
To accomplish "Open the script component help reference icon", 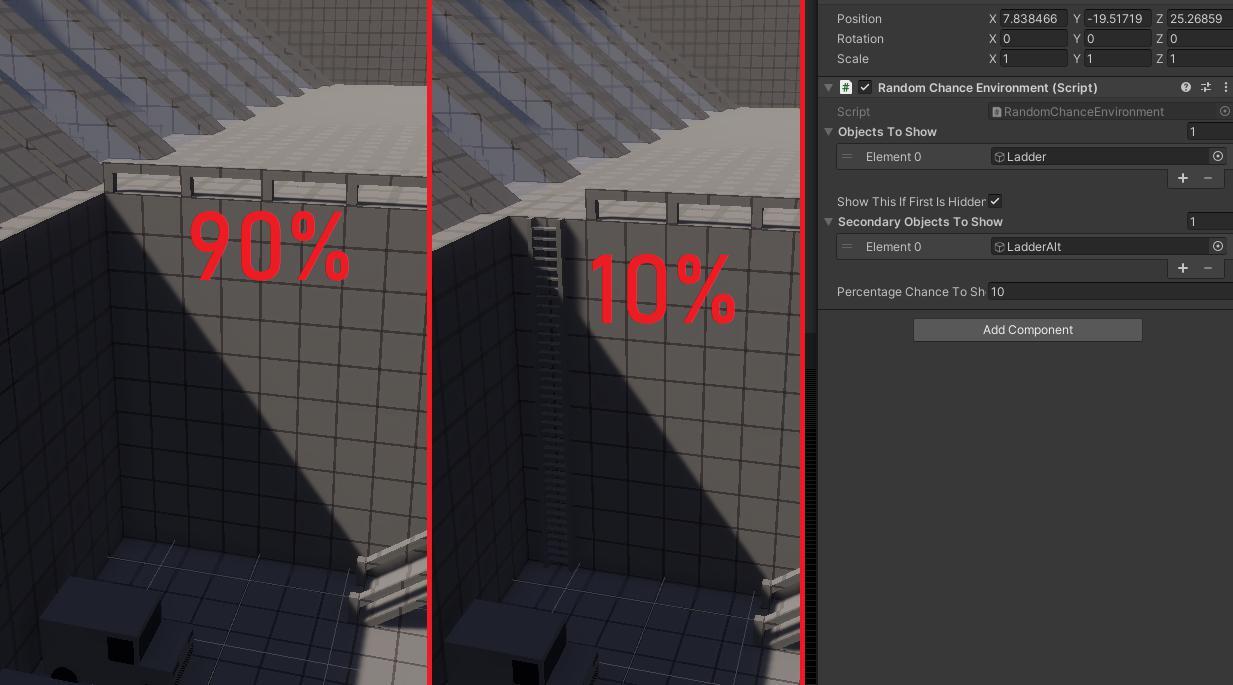I will (x=1185, y=88).
